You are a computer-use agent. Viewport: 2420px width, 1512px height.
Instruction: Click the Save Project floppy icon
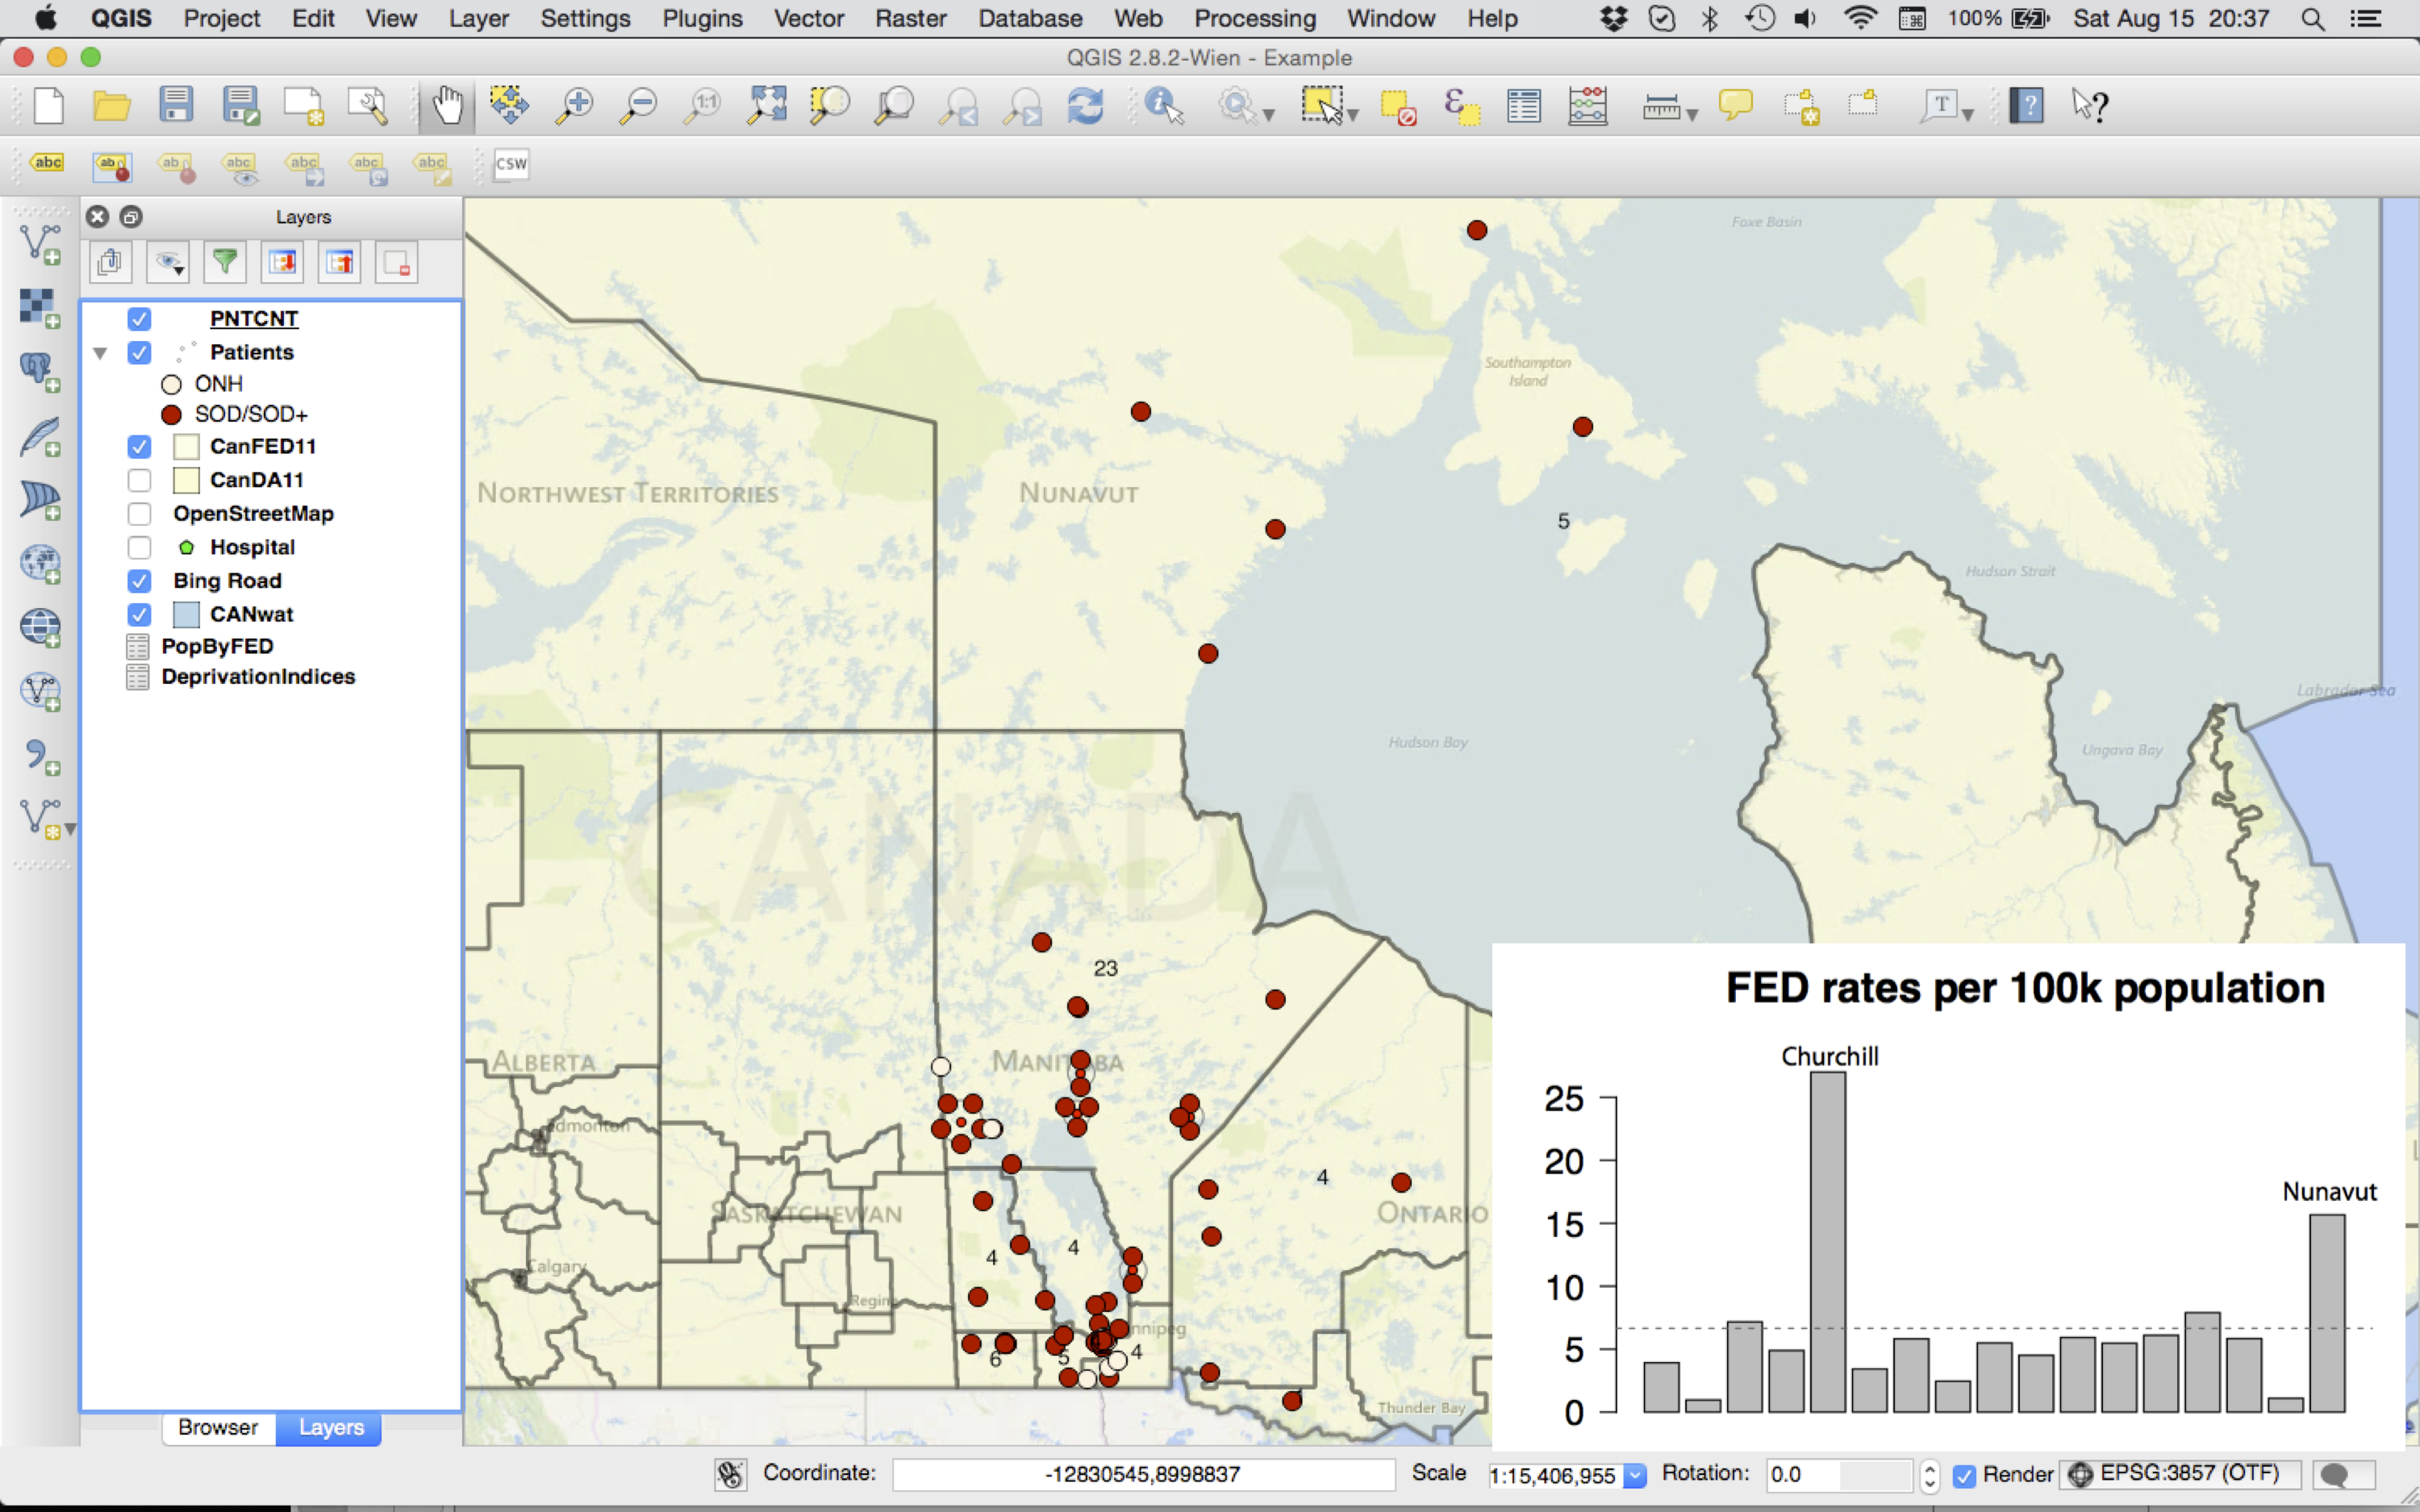(x=176, y=105)
